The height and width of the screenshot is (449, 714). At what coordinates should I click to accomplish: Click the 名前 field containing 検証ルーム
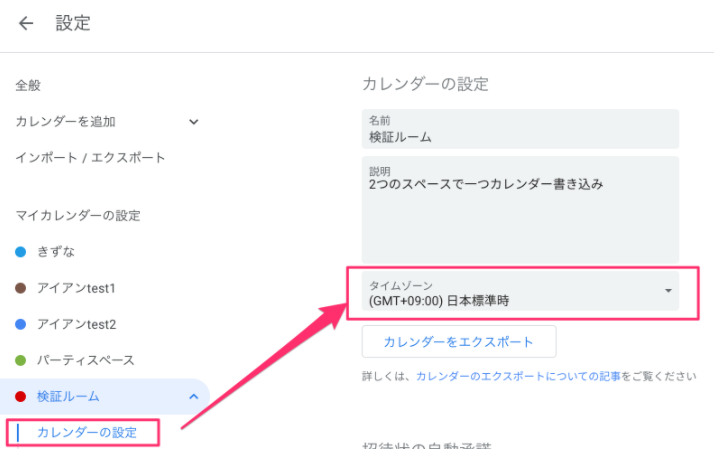(x=520, y=128)
